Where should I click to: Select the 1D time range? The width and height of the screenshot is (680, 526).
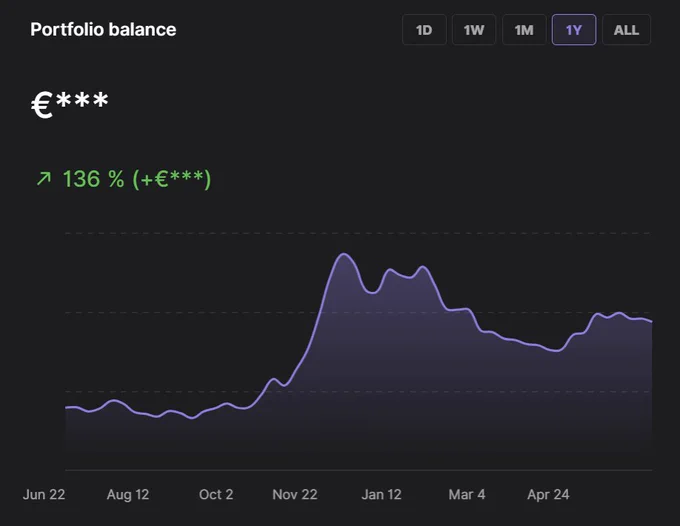pyautogui.click(x=424, y=29)
